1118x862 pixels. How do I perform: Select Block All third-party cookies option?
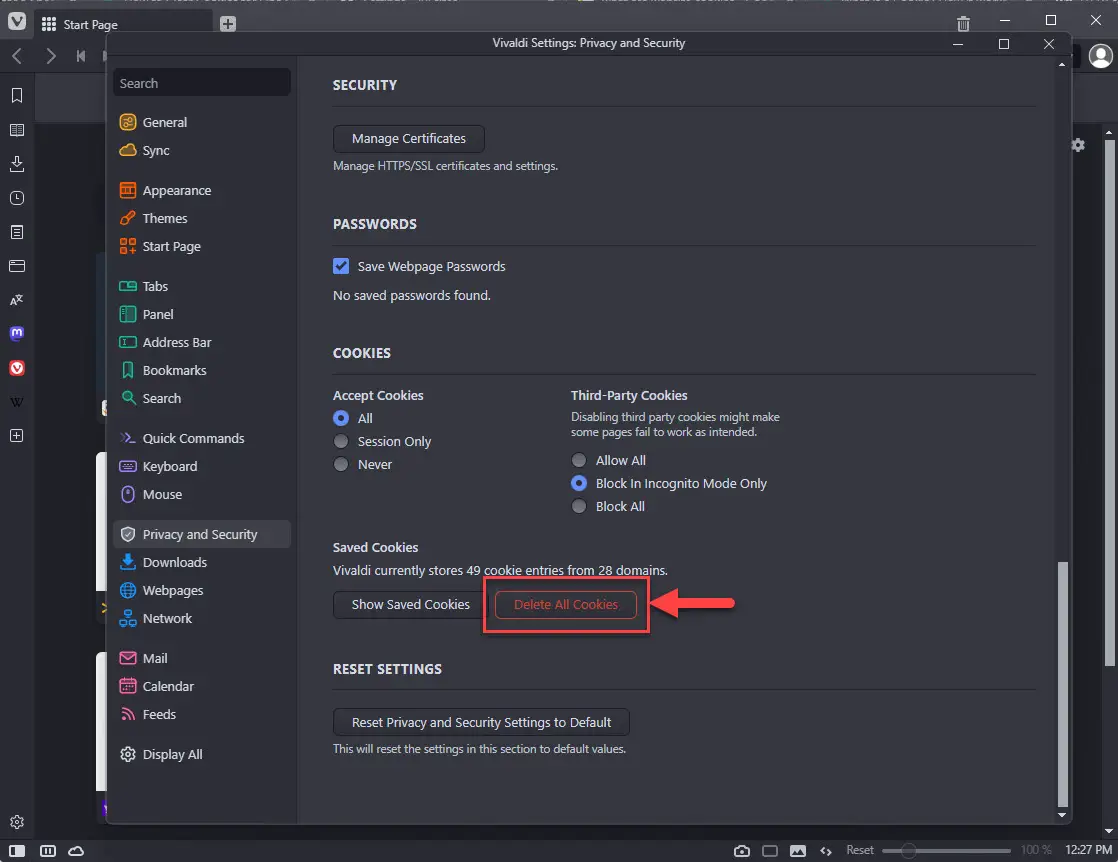tap(579, 507)
